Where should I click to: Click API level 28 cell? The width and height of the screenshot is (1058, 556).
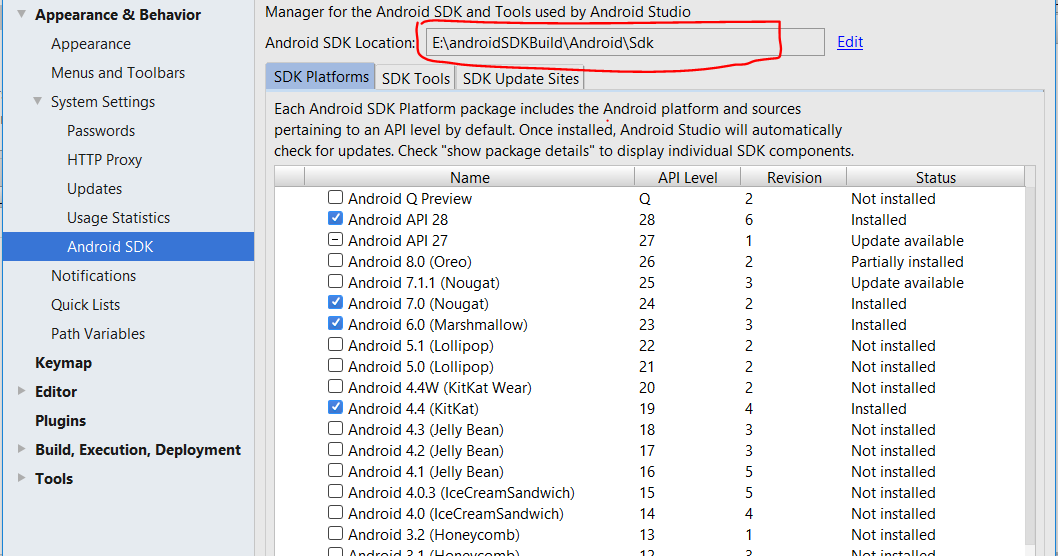click(x=646, y=220)
